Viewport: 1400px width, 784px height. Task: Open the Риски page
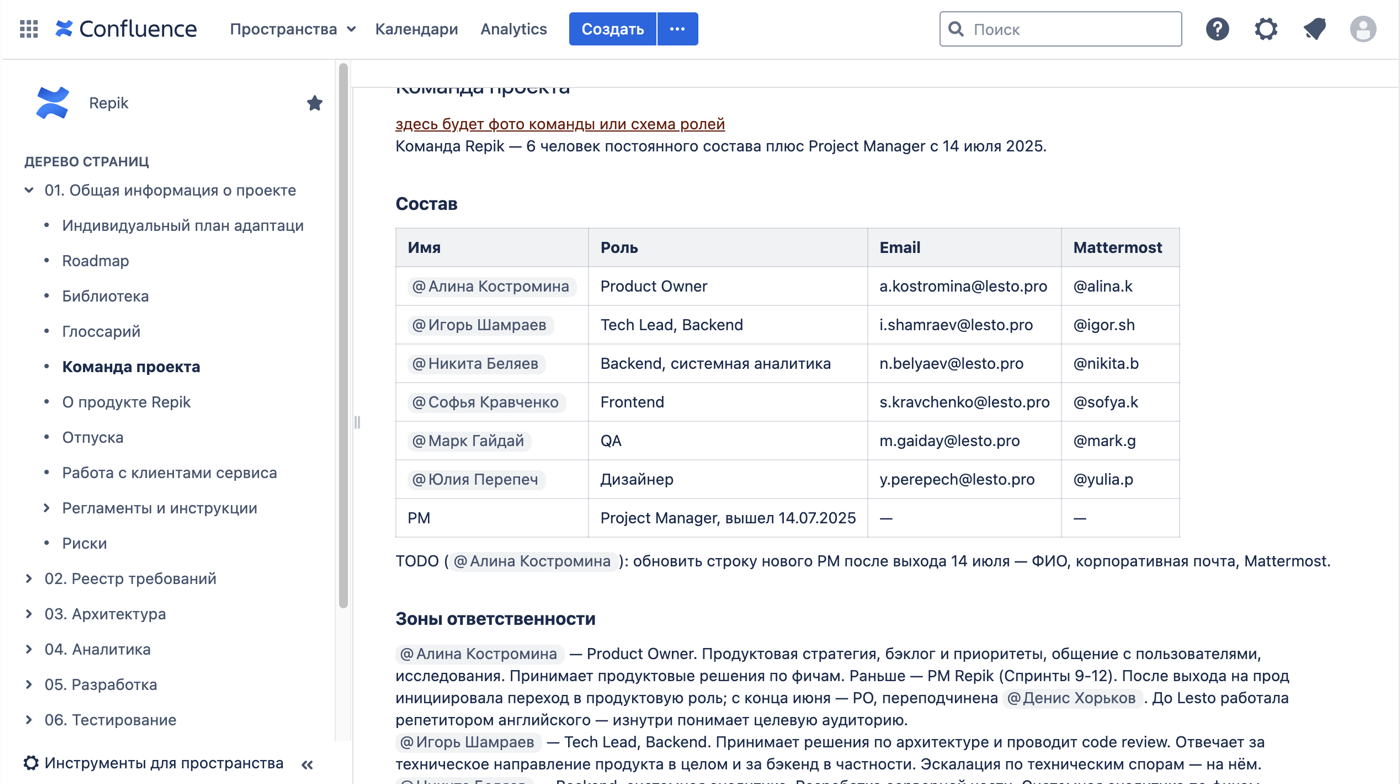pos(84,544)
